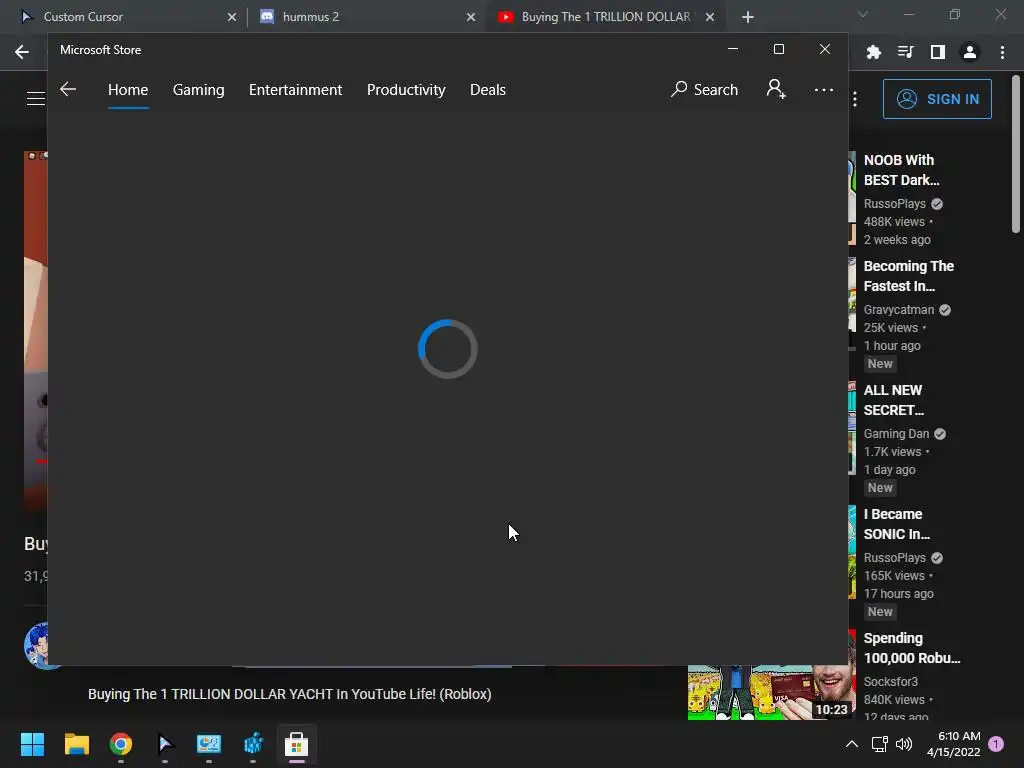Image resolution: width=1024 pixels, height=768 pixels.
Task: Open the Custom Cursor app on the taskbar
Action: click(x=165, y=744)
